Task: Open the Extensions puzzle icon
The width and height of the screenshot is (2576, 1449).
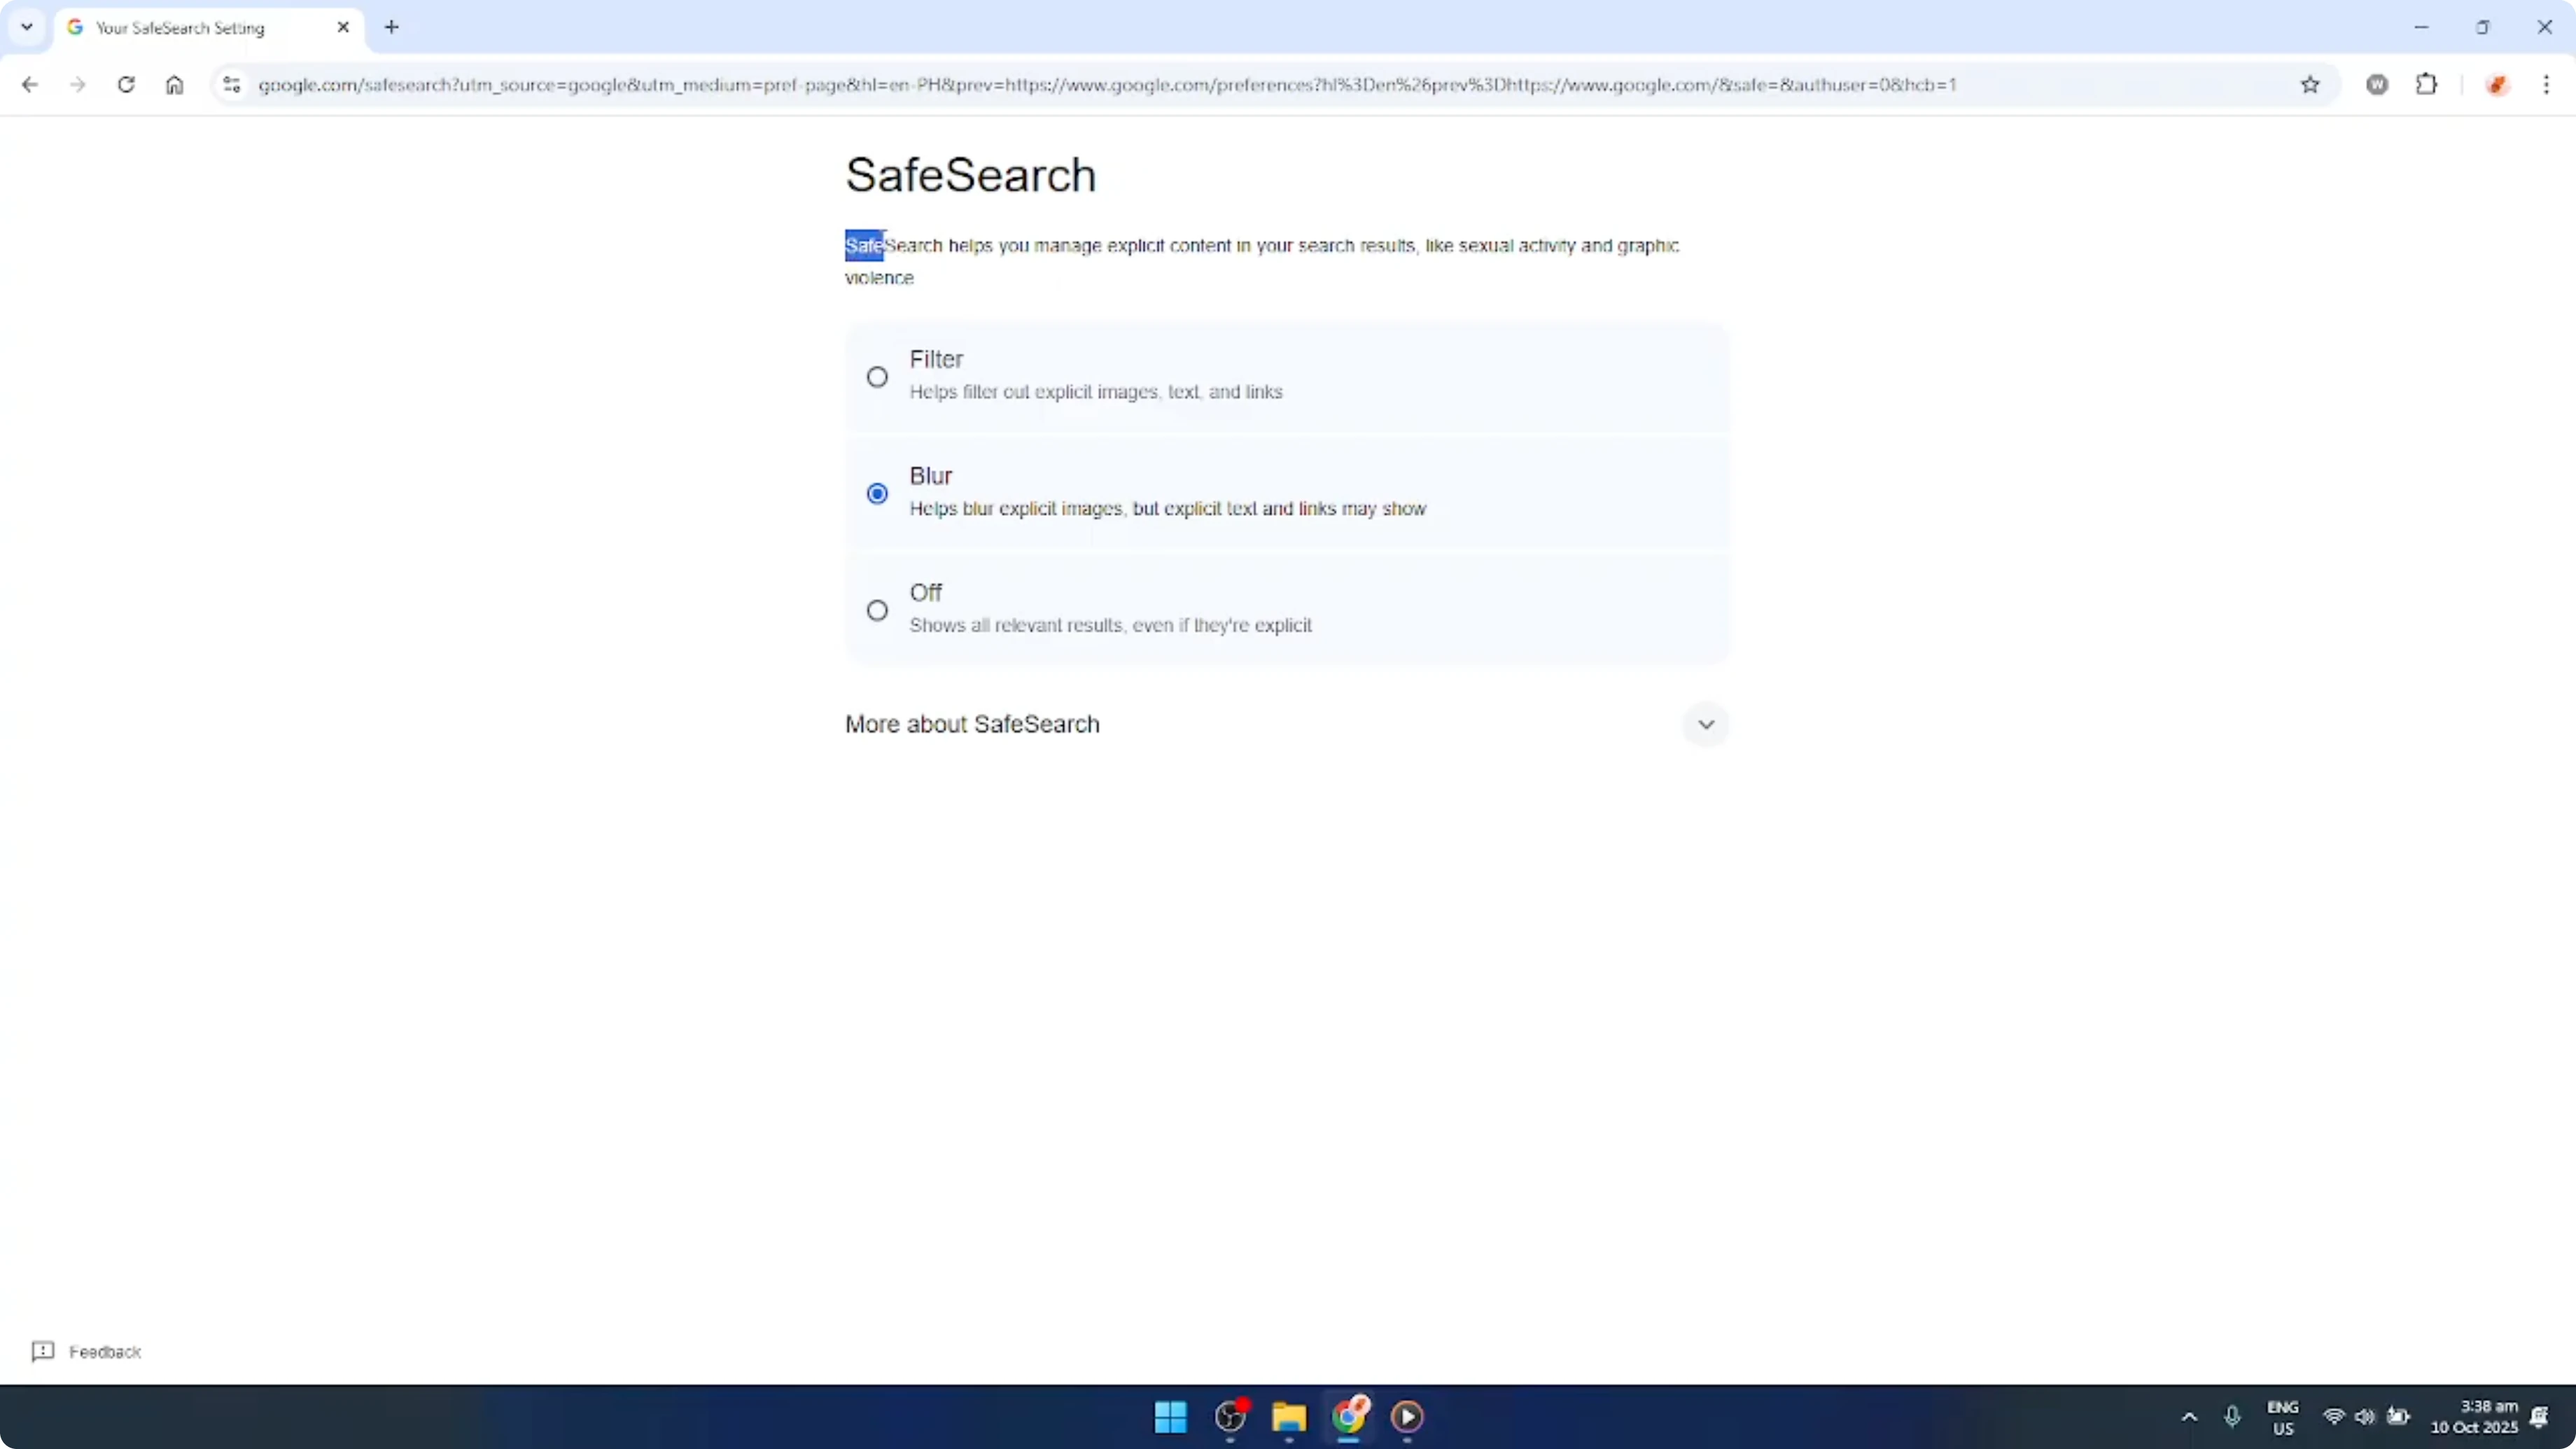Action: (x=2426, y=85)
